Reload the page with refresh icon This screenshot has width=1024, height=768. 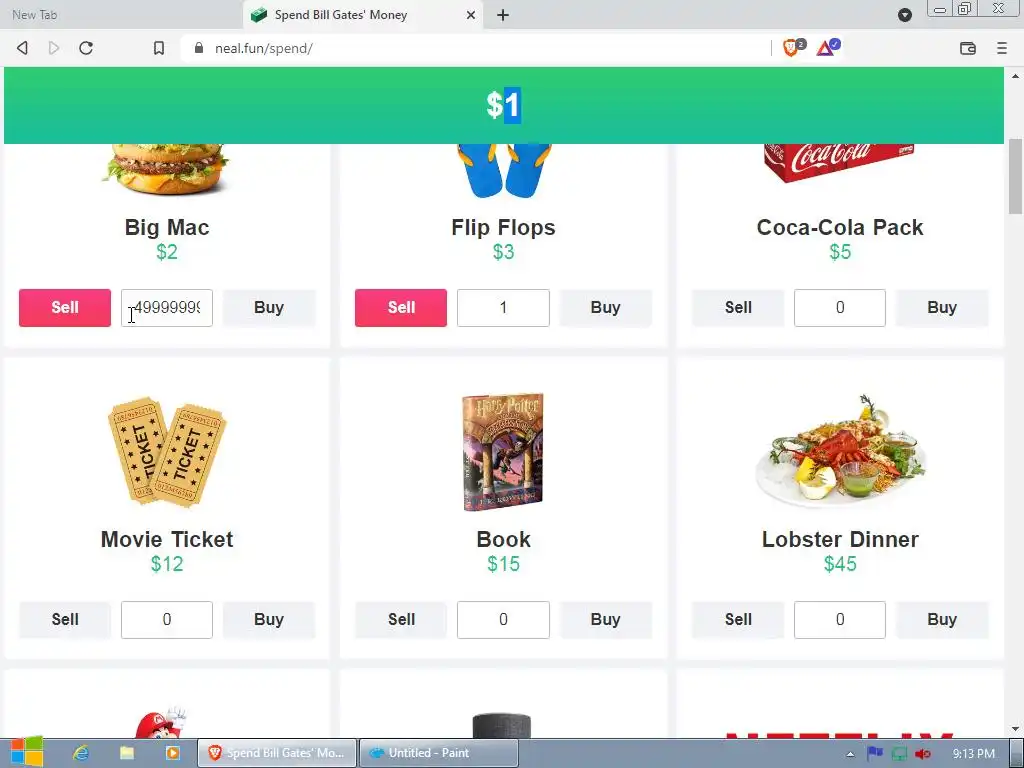[x=86, y=48]
